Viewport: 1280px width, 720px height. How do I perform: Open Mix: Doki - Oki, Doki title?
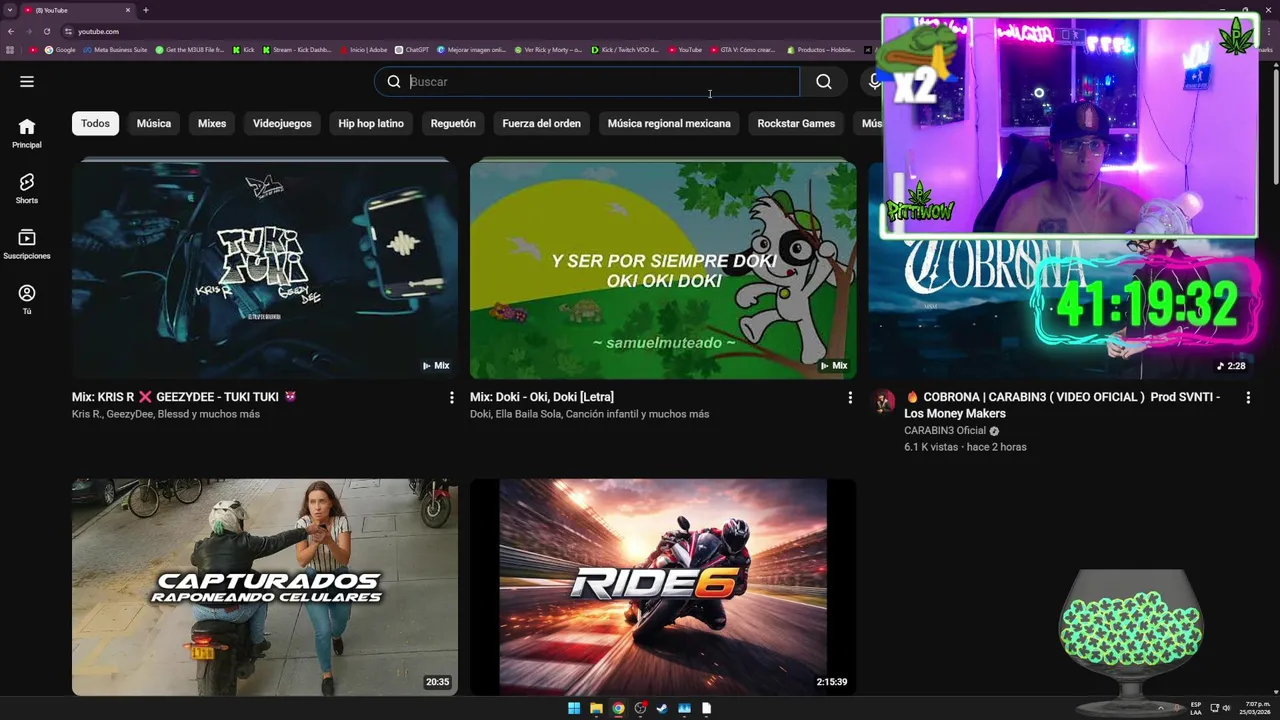click(x=542, y=397)
